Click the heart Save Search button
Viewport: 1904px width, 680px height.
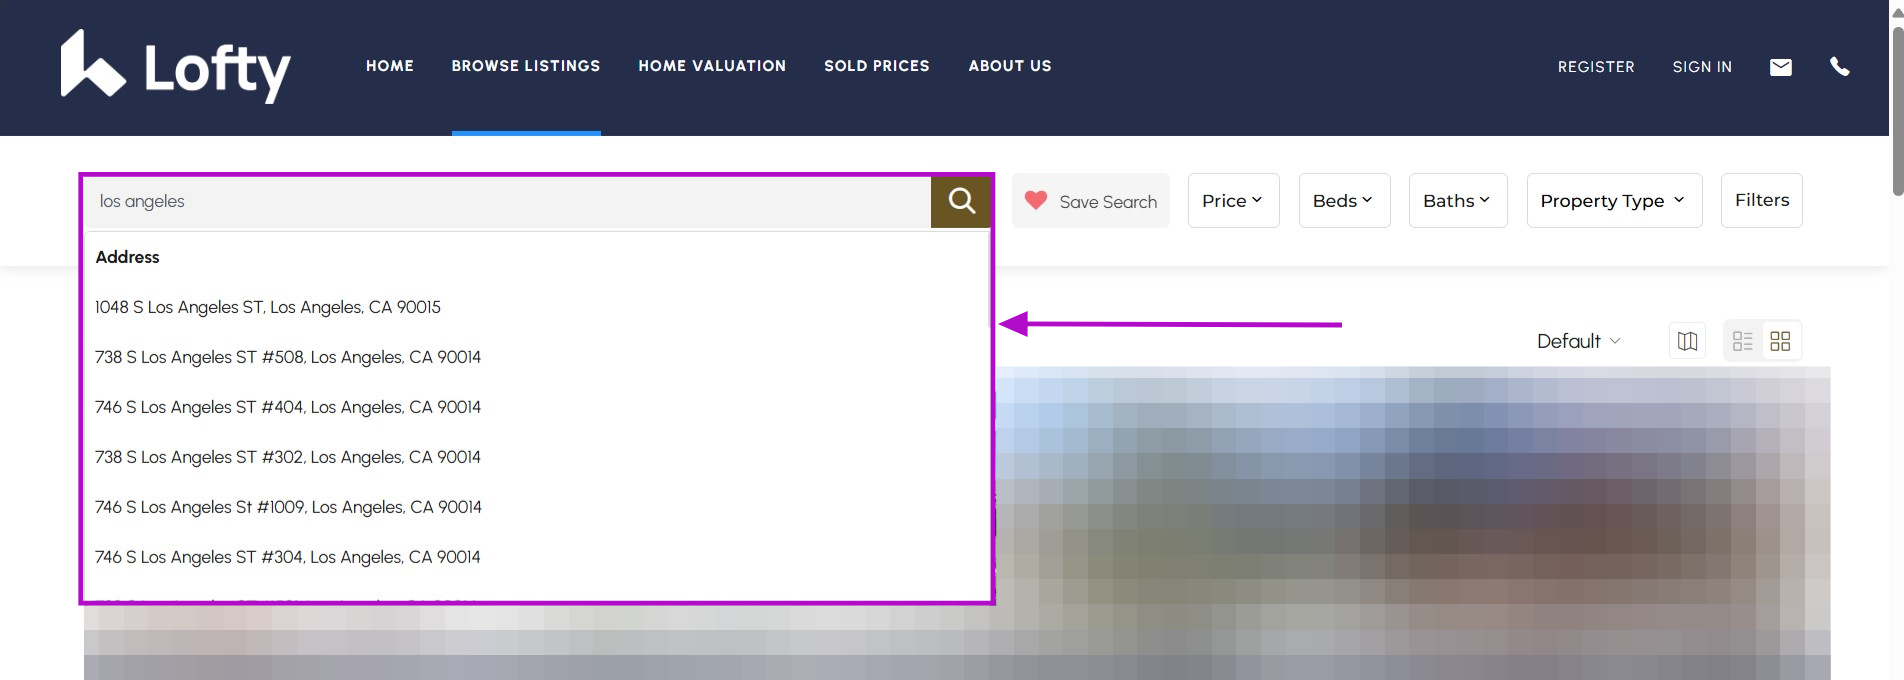coord(1090,201)
